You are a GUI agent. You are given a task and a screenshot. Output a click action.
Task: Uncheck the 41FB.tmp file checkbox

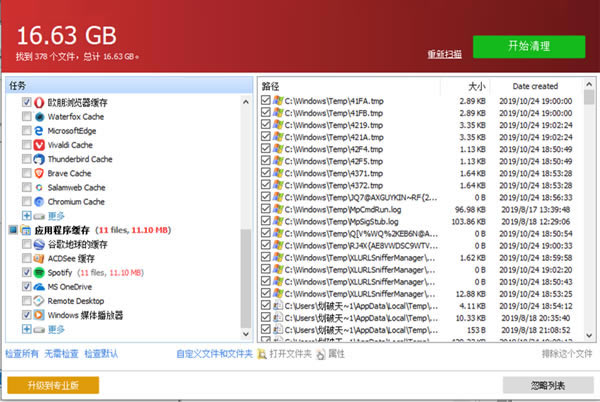click(266, 112)
